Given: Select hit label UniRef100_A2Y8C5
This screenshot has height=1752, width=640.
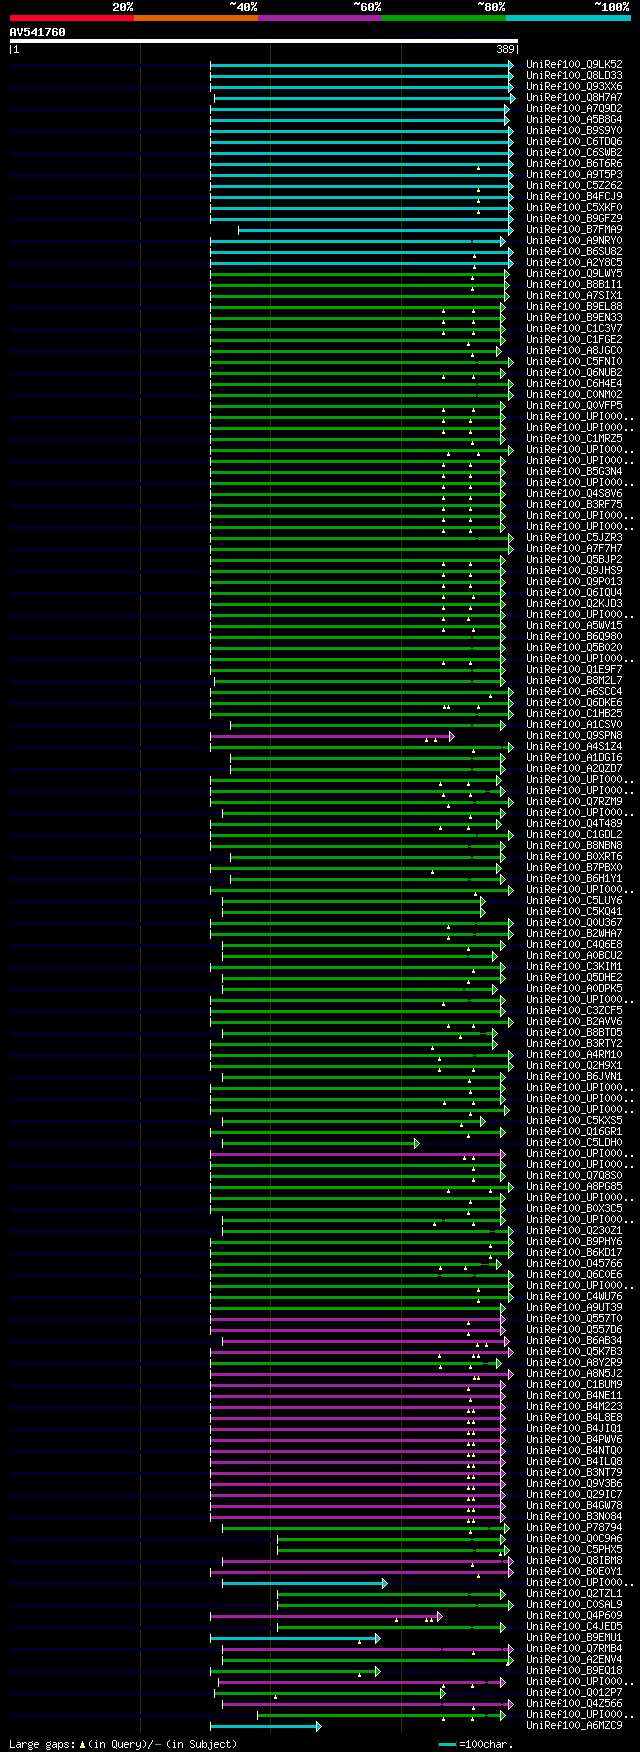Looking at the screenshot, I should pos(574,262).
